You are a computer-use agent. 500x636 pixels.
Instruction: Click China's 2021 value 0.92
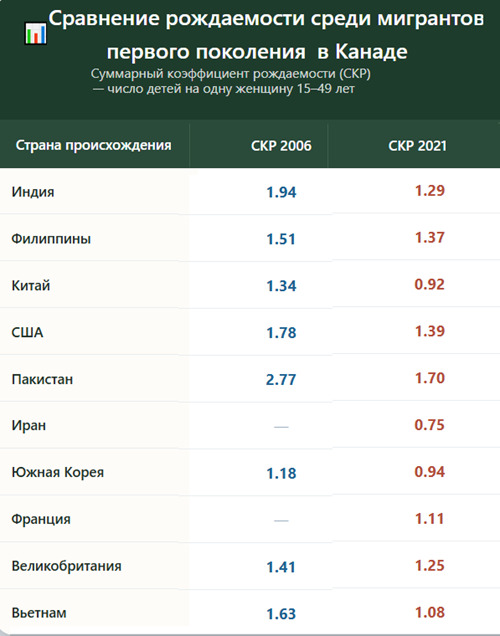click(x=429, y=284)
